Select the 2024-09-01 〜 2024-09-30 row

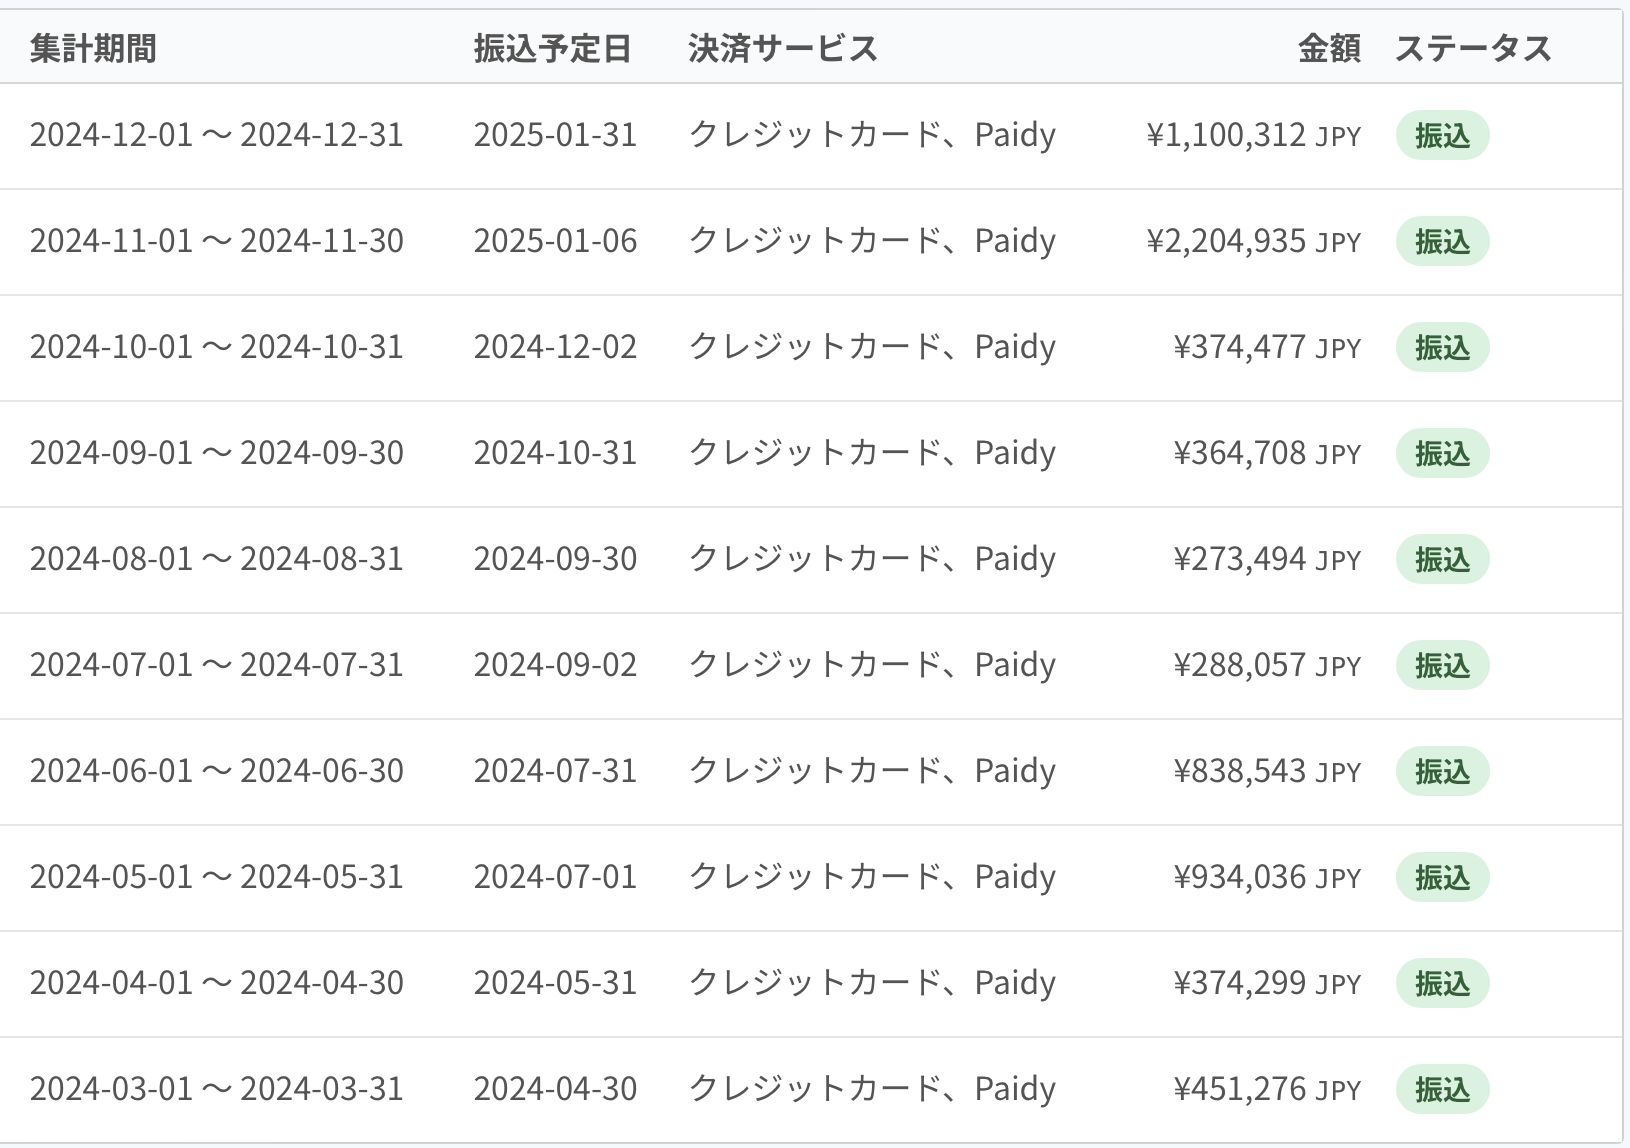[810, 454]
